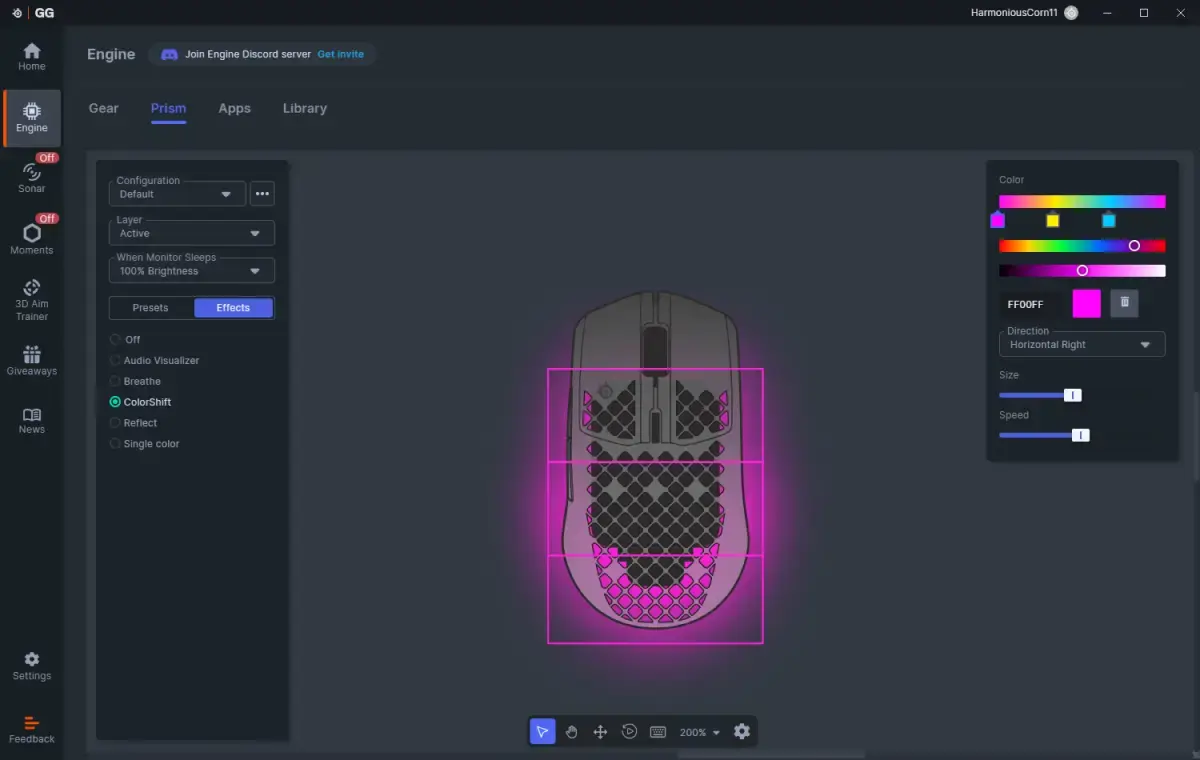This screenshot has height=760, width=1200.
Task: Open the Home section in sidebar
Action: 31,57
